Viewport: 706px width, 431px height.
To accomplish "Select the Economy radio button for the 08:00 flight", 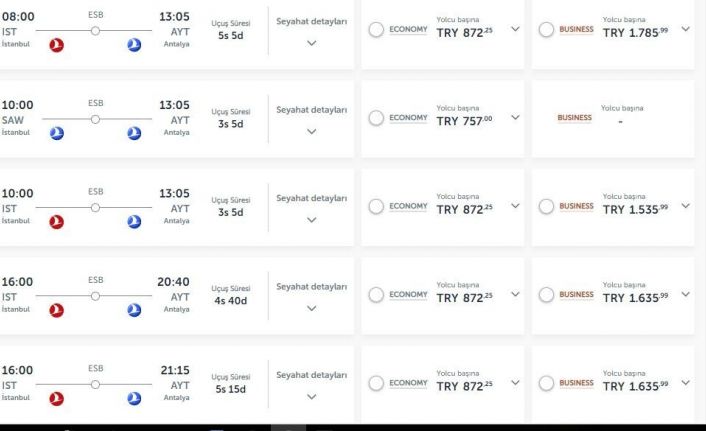I will tap(376, 30).
